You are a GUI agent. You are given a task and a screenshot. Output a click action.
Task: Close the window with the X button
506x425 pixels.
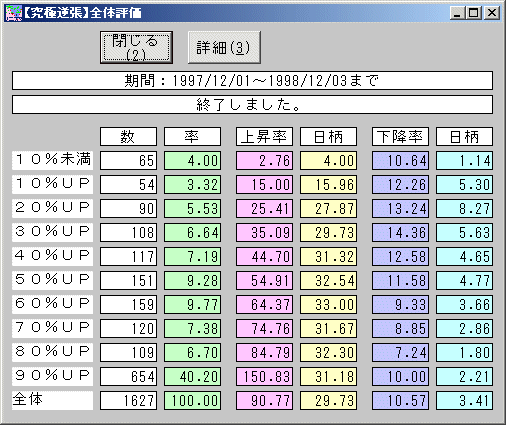(492, 13)
